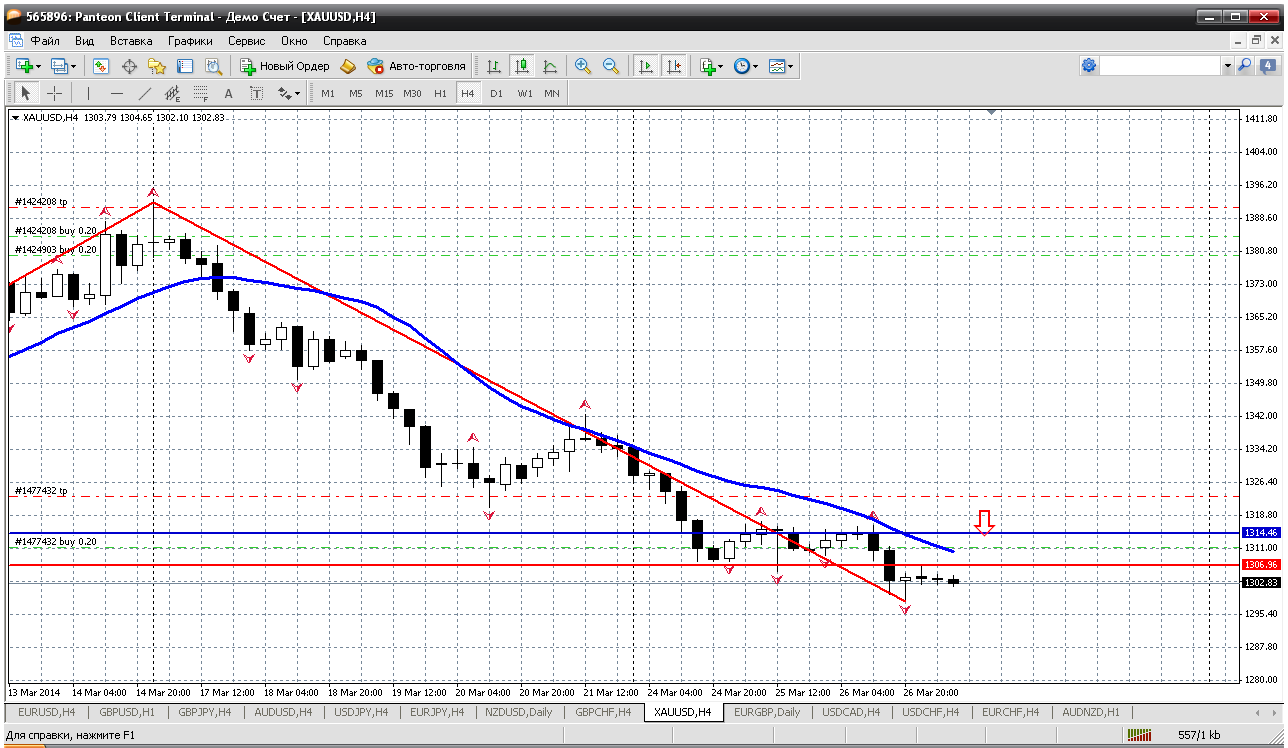Open the indicators list icon
Screen dimensions: 1288x748
click(x=708, y=66)
